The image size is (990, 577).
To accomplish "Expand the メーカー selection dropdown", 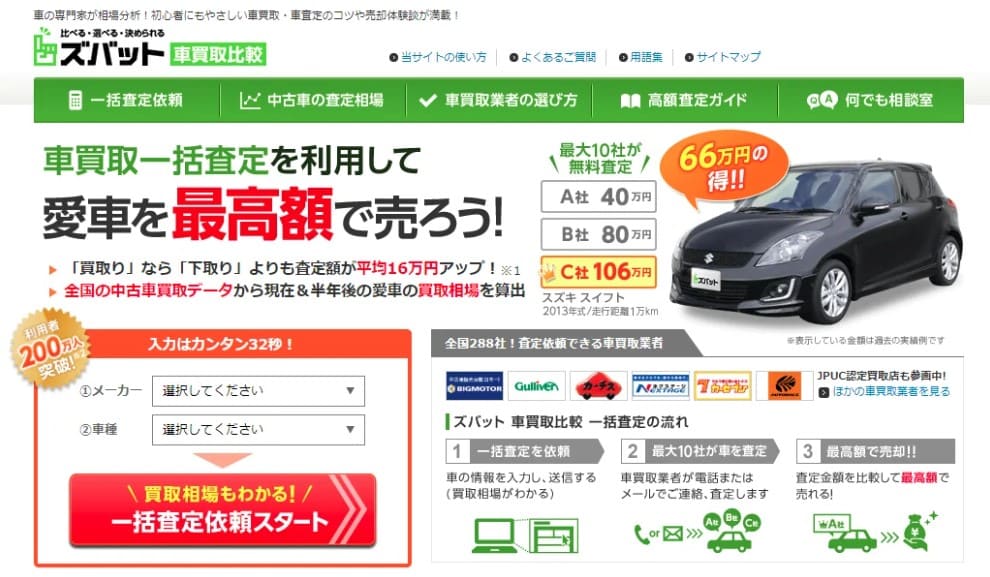I will (258, 391).
